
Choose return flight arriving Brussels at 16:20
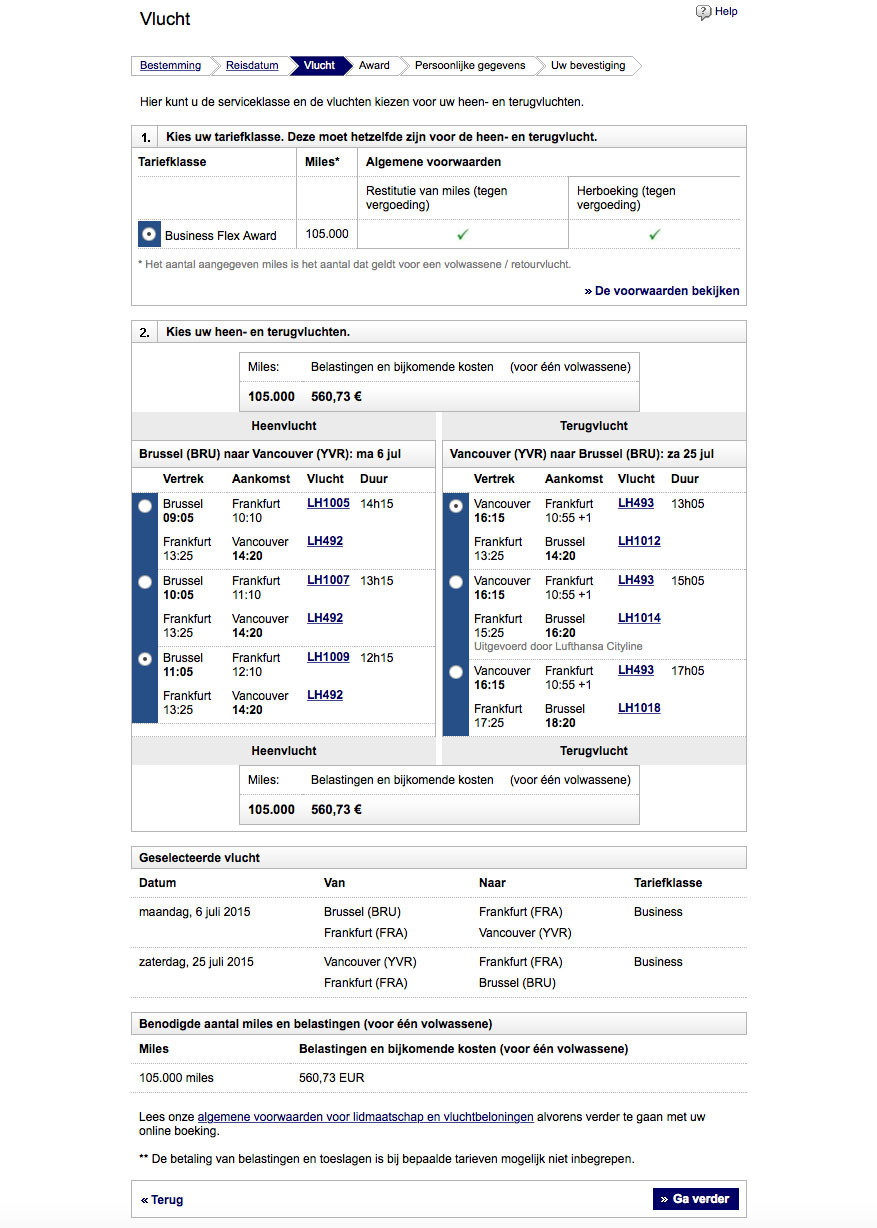(x=457, y=582)
